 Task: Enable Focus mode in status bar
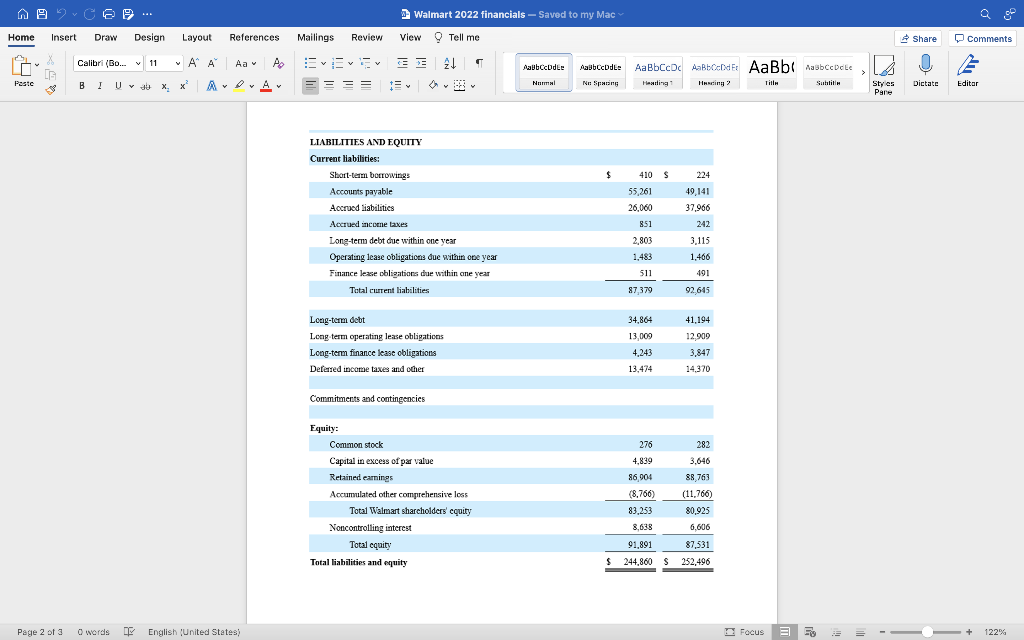744,632
